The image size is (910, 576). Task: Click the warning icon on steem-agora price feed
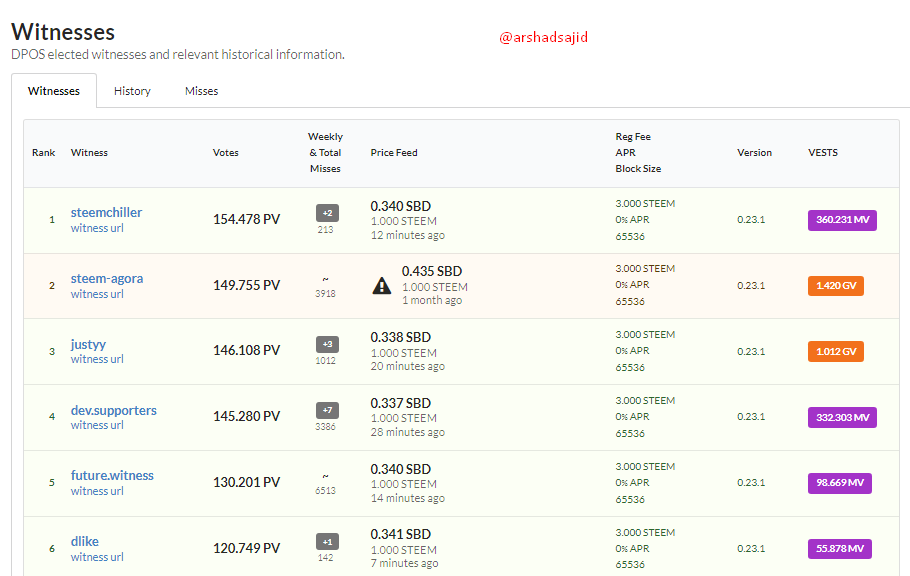pyautogui.click(x=381, y=286)
